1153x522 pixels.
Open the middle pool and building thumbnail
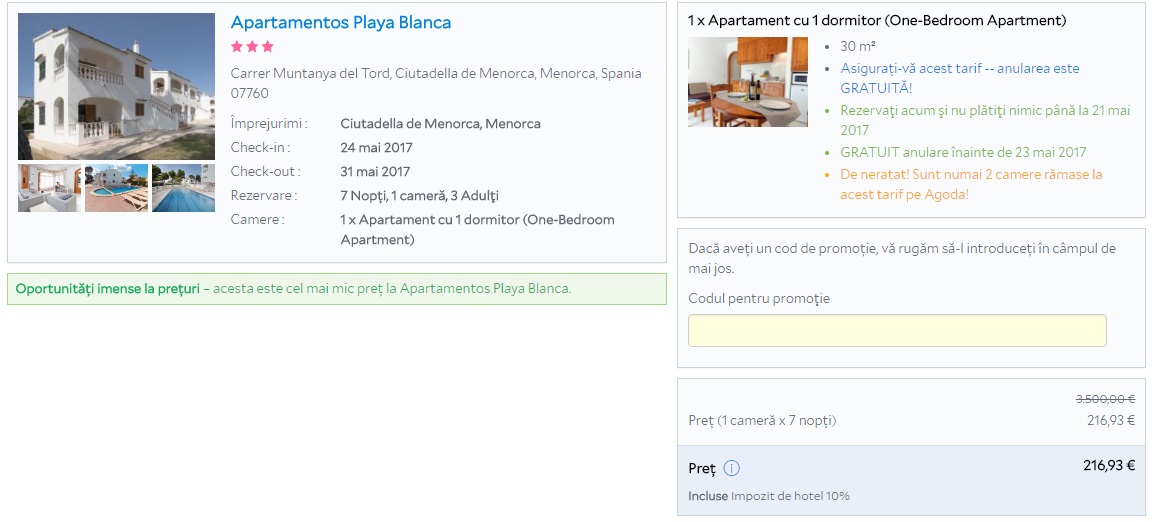tap(116, 188)
